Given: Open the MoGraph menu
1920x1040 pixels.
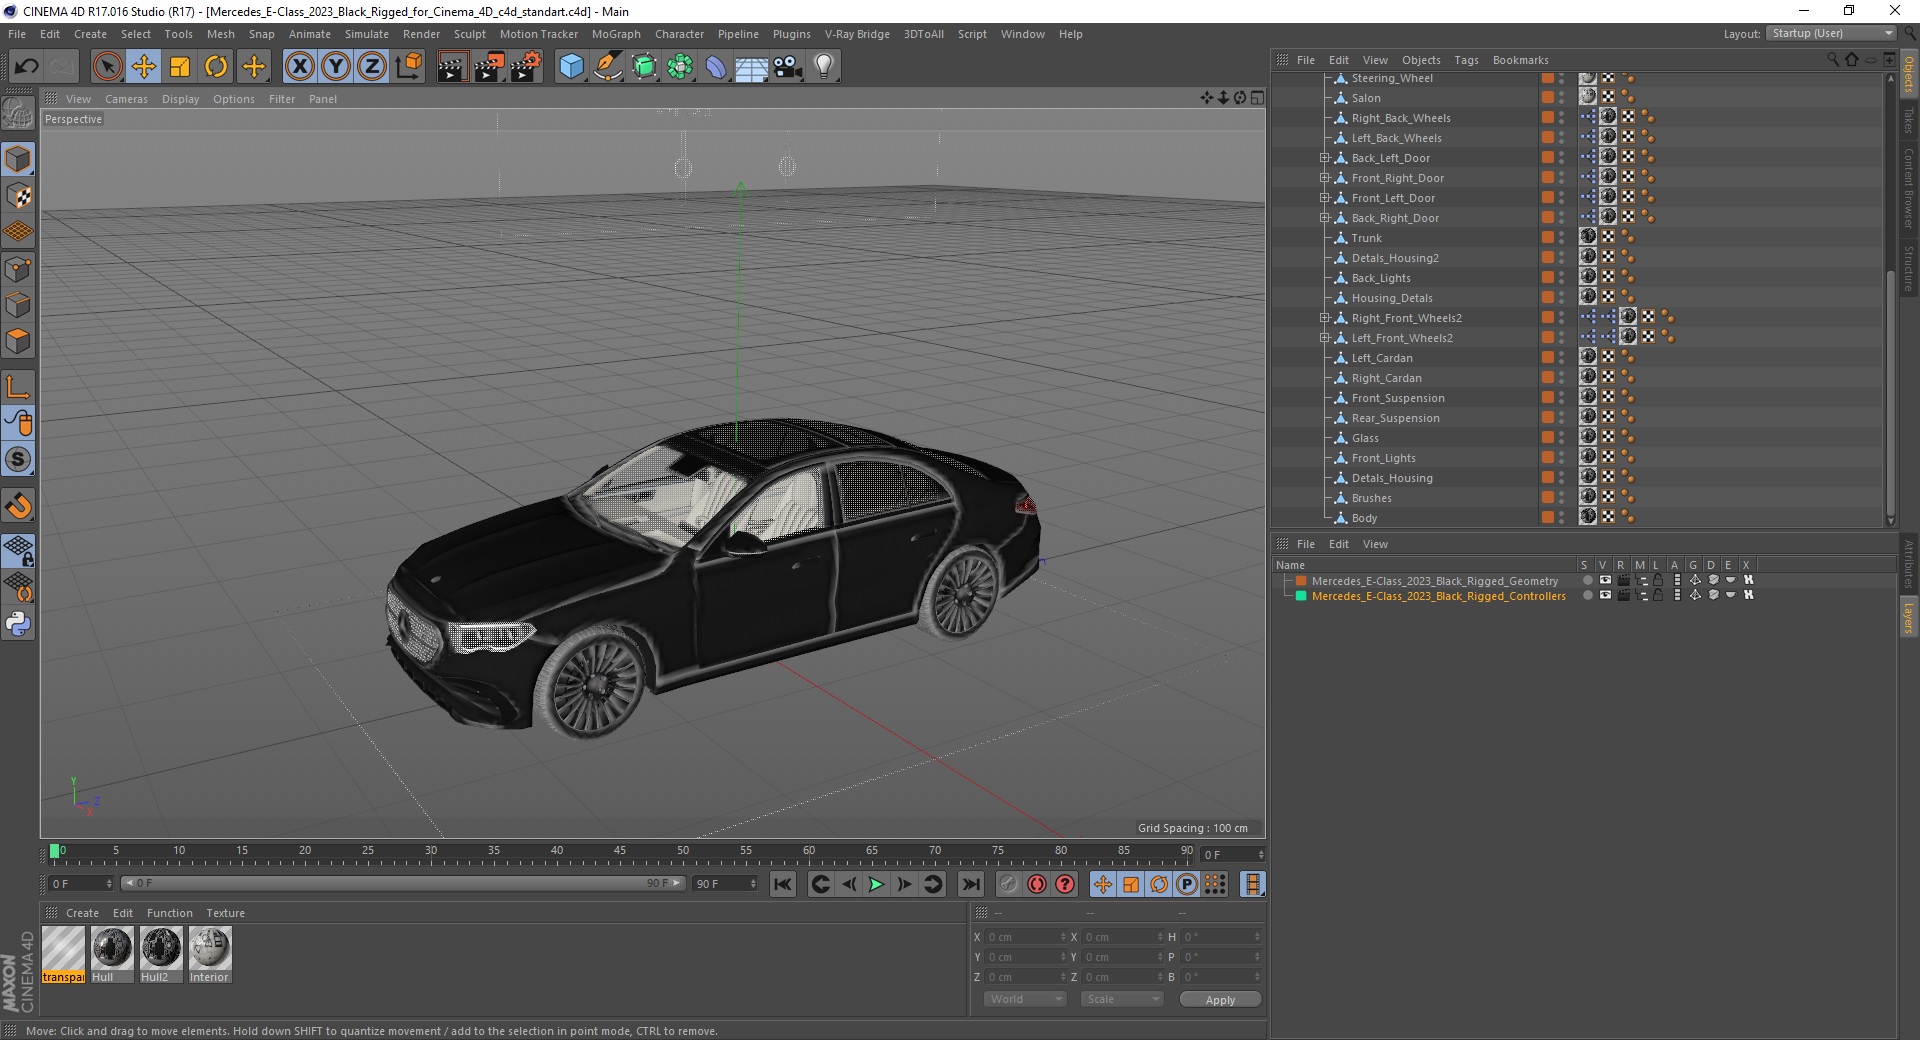Looking at the screenshot, I should coord(616,34).
